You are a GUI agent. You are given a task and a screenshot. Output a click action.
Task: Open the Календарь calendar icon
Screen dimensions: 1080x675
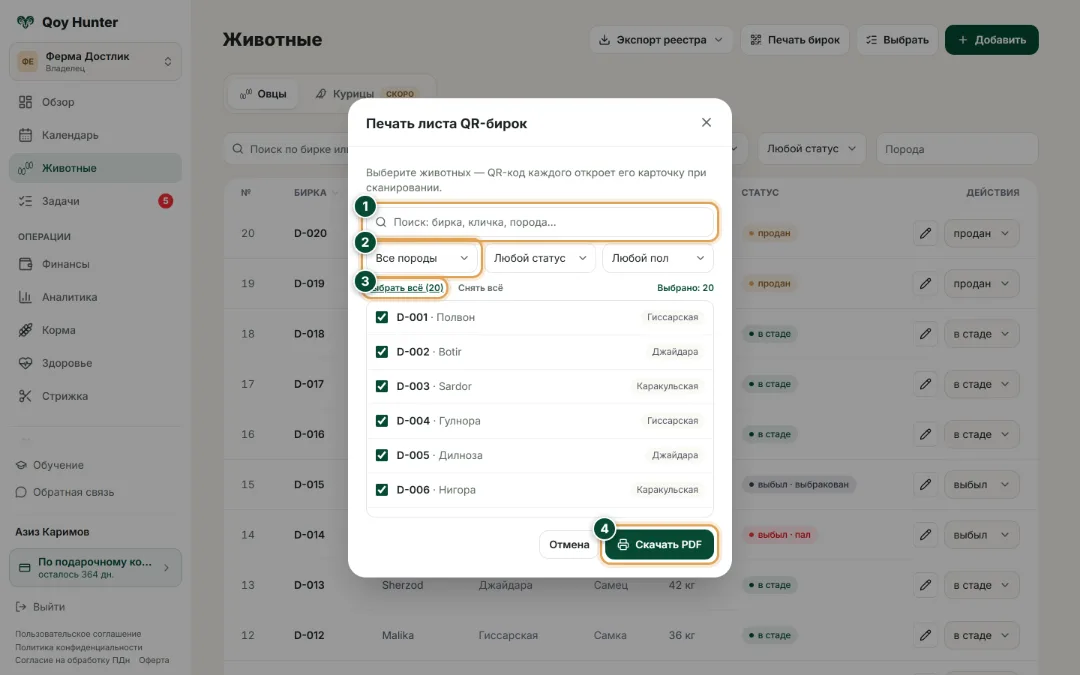[x=25, y=135]
